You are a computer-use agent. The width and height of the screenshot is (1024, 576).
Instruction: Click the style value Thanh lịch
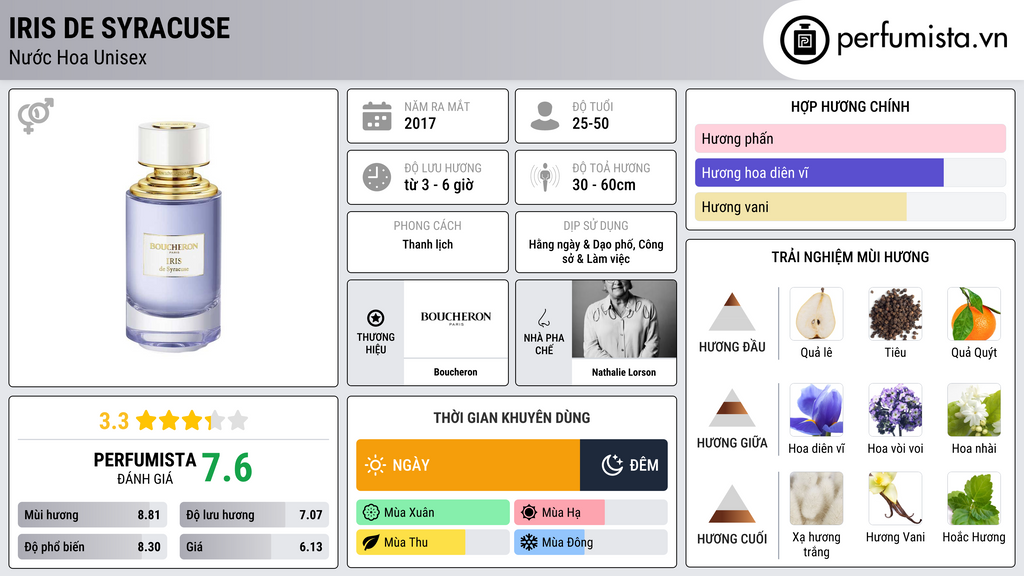(428, 244)
